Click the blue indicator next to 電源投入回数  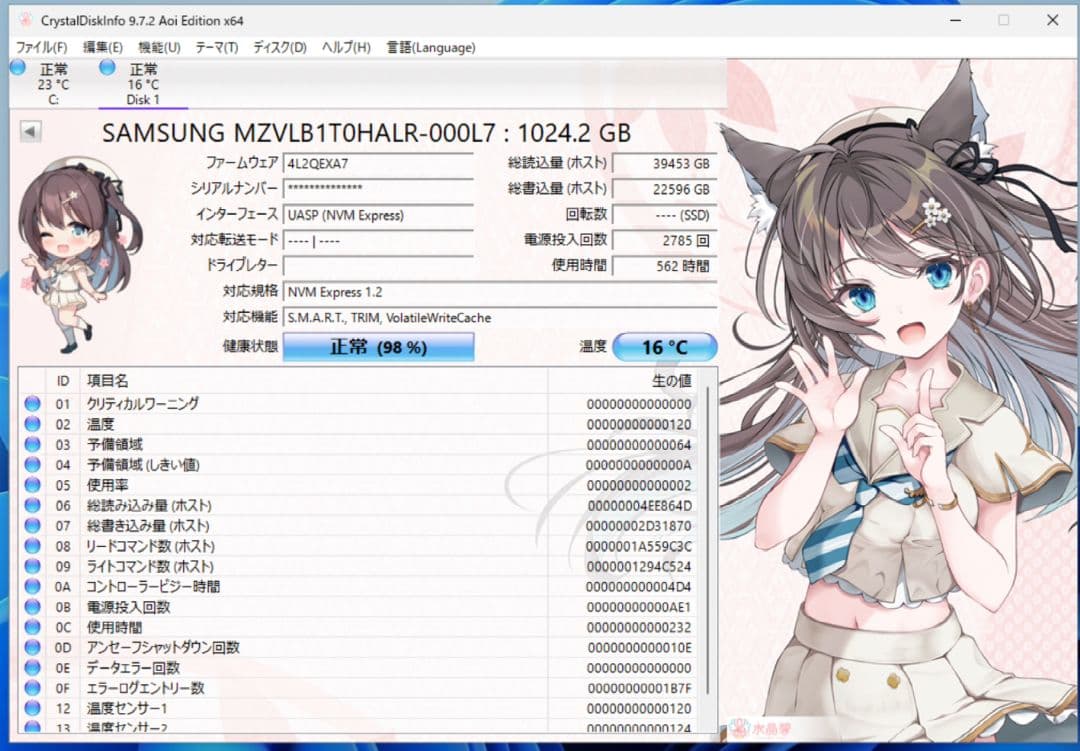[x=31, y=607]
